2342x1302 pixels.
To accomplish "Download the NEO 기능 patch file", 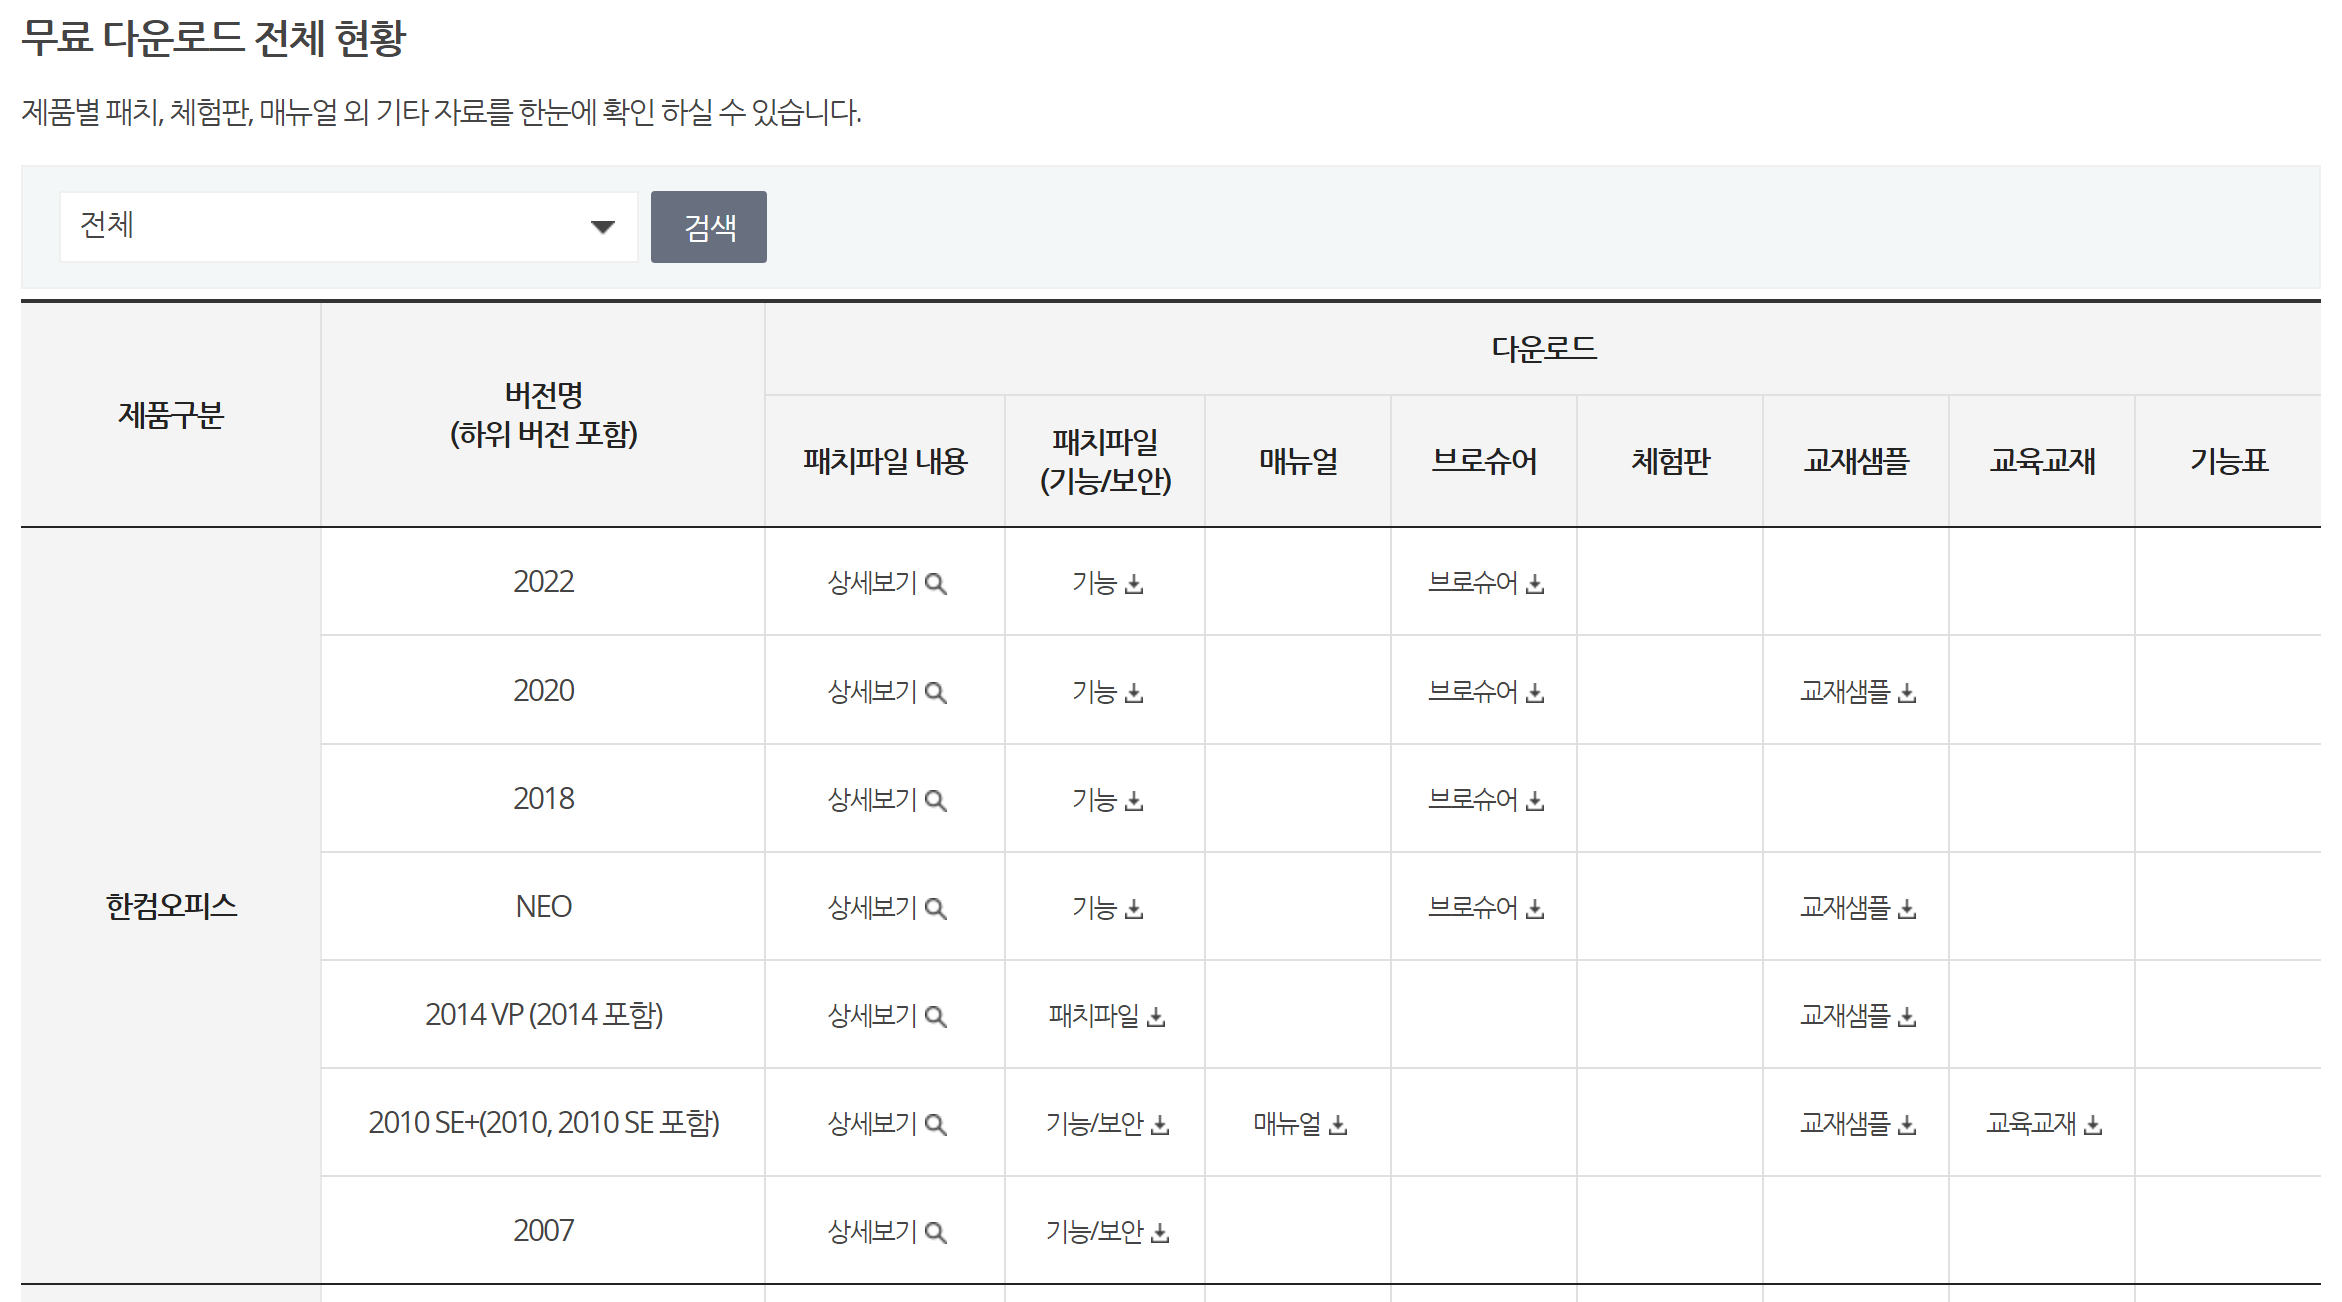I will tap(1106, 908).
